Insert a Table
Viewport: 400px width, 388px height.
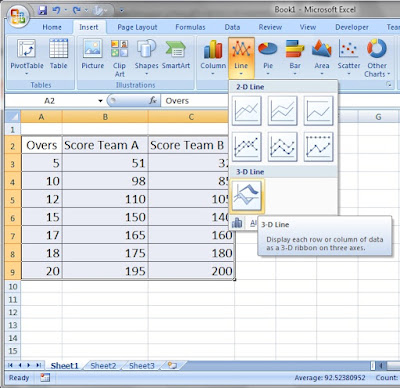[x=58, y=54]
